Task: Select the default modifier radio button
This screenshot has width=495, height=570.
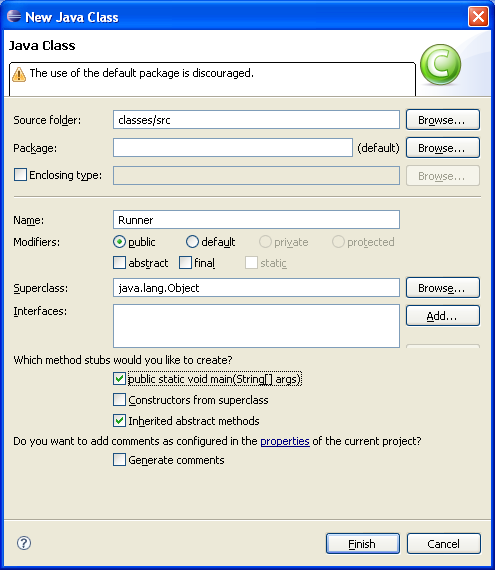Action: [192, 242]
